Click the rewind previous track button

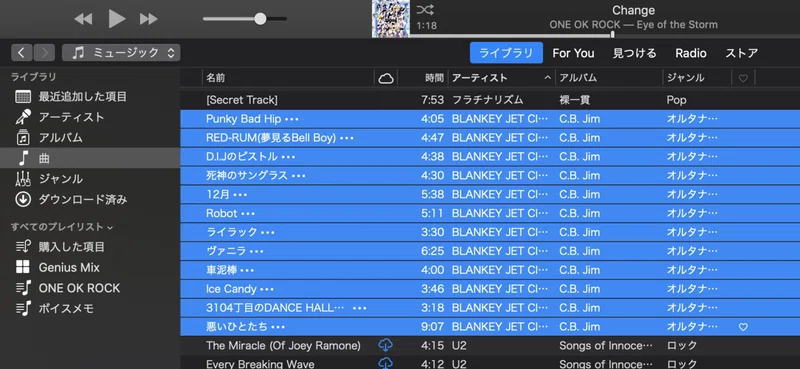[83, 19]
